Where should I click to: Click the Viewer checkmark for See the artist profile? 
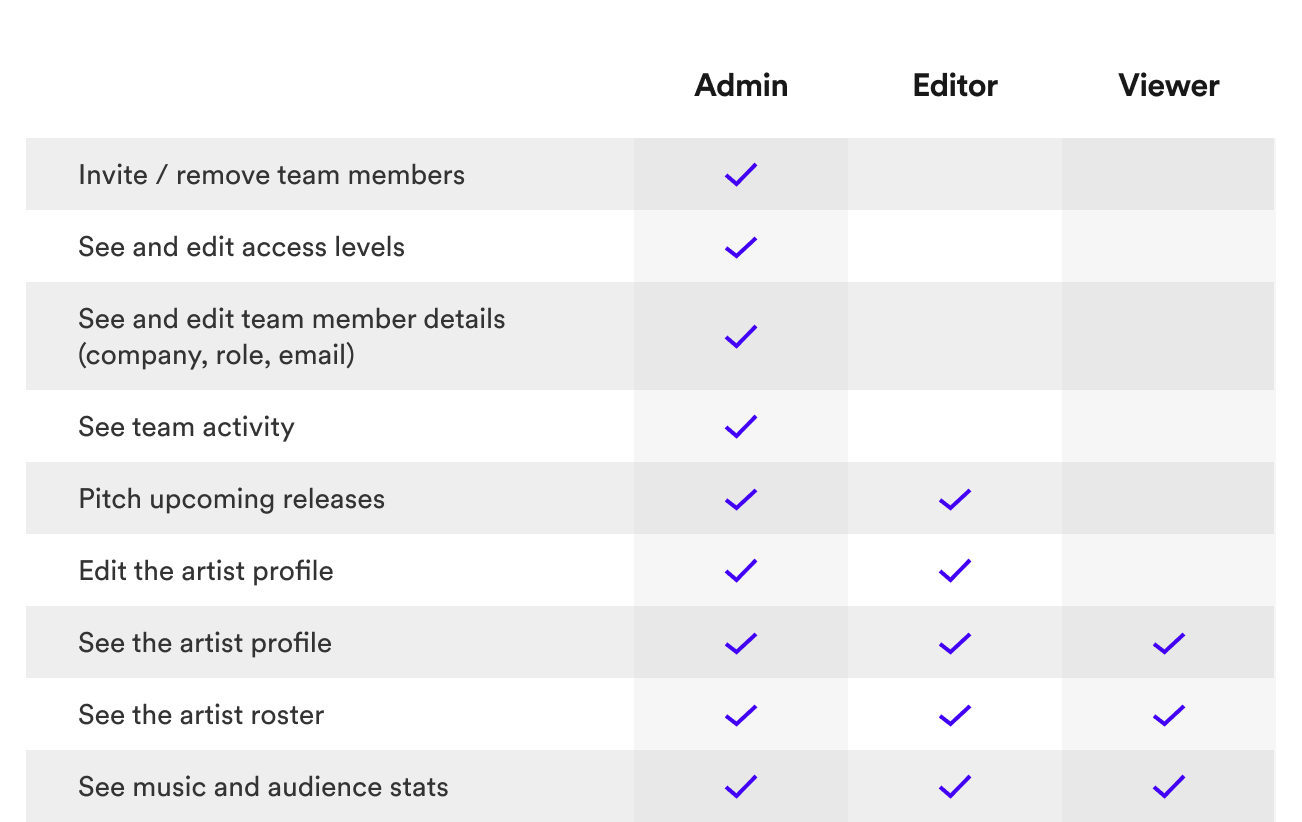point(1169,643)
